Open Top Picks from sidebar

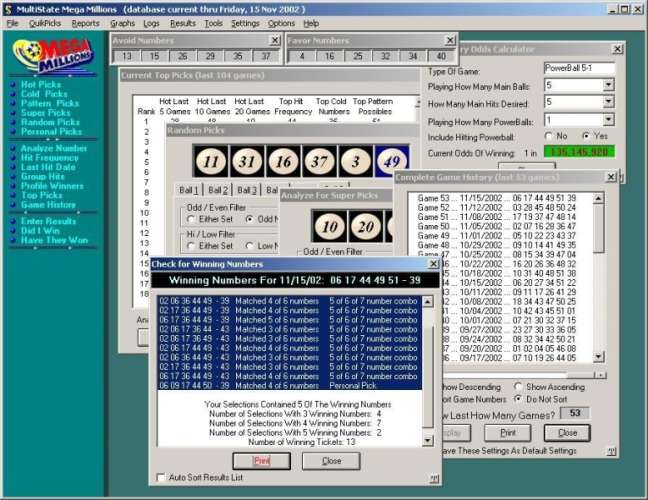pyautogui.click(x=41, y=195)
